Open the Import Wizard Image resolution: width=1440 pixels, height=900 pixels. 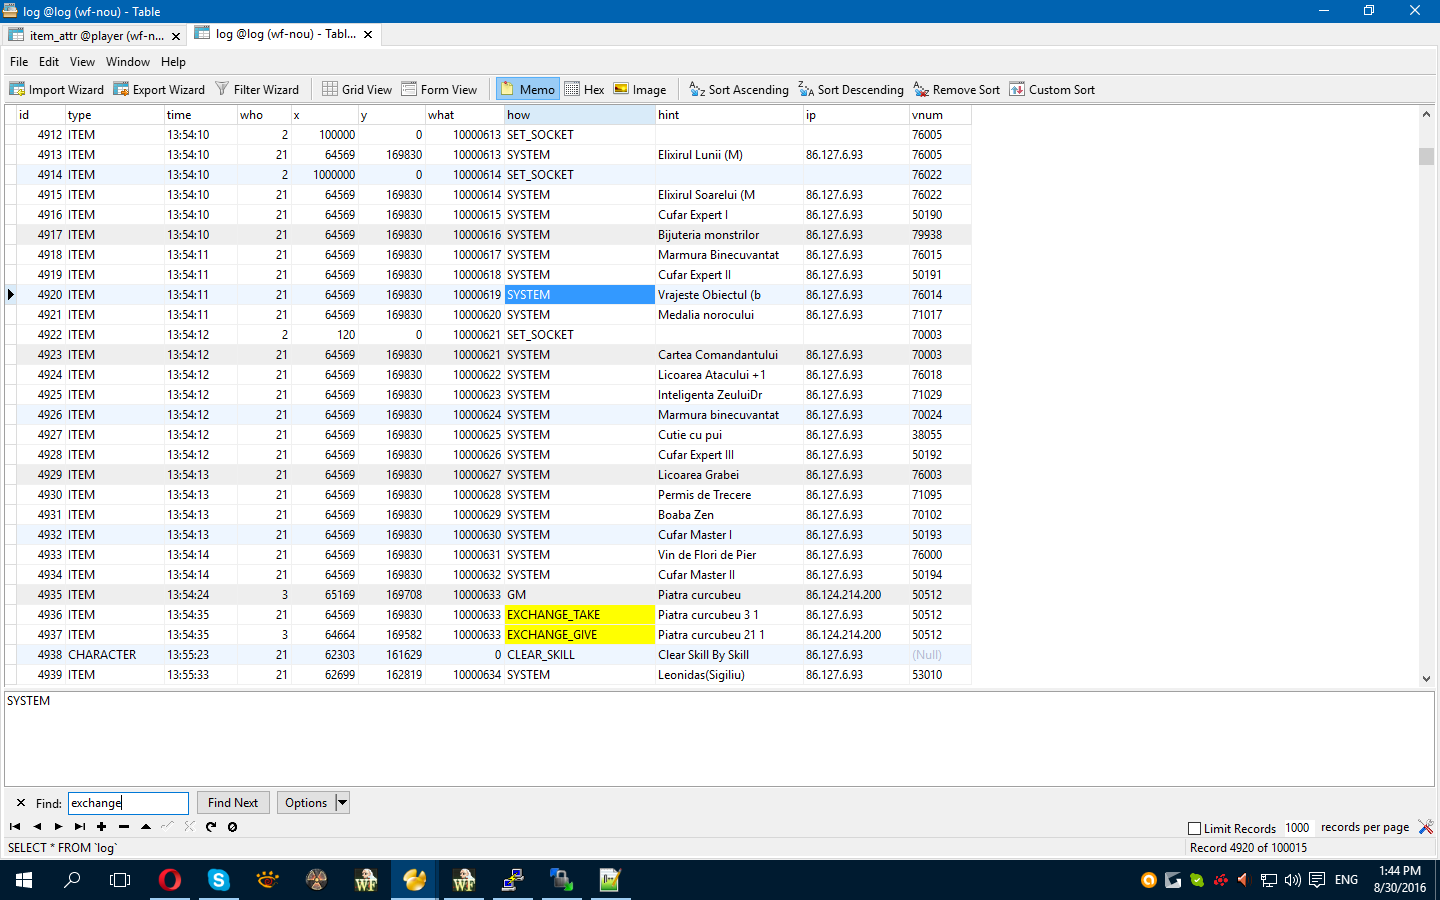(x=57, y=89)
